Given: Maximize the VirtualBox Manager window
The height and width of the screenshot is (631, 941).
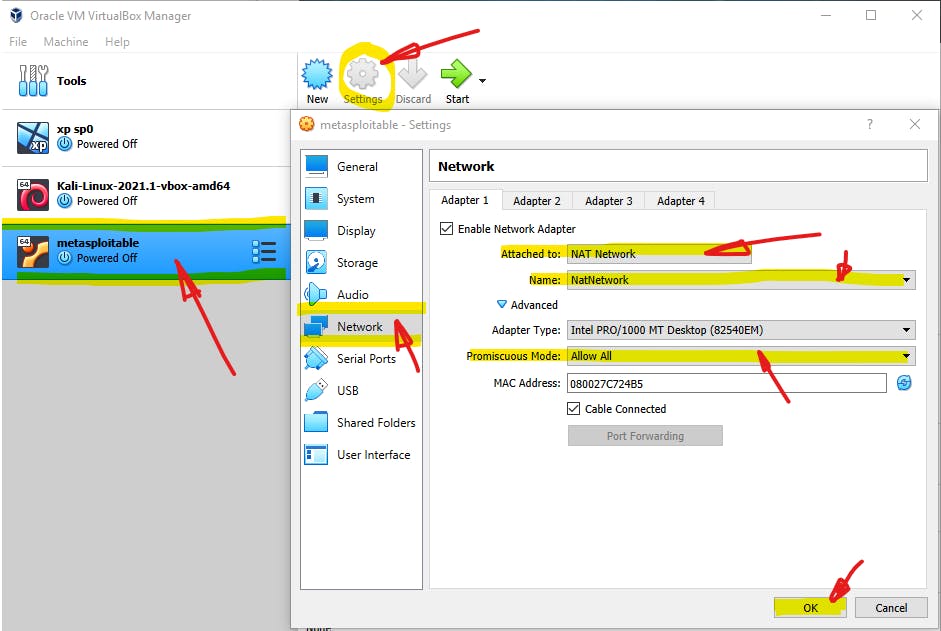Looking at the screenshot, I should pos(871,16).
